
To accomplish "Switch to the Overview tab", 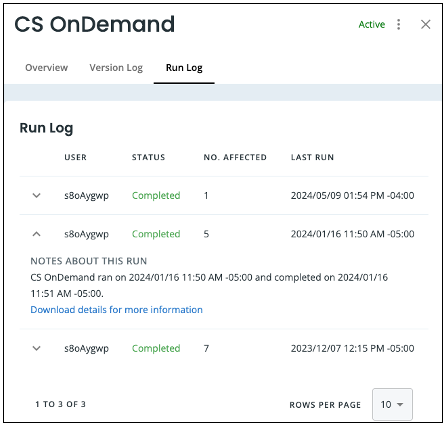I will pos(47,68).
